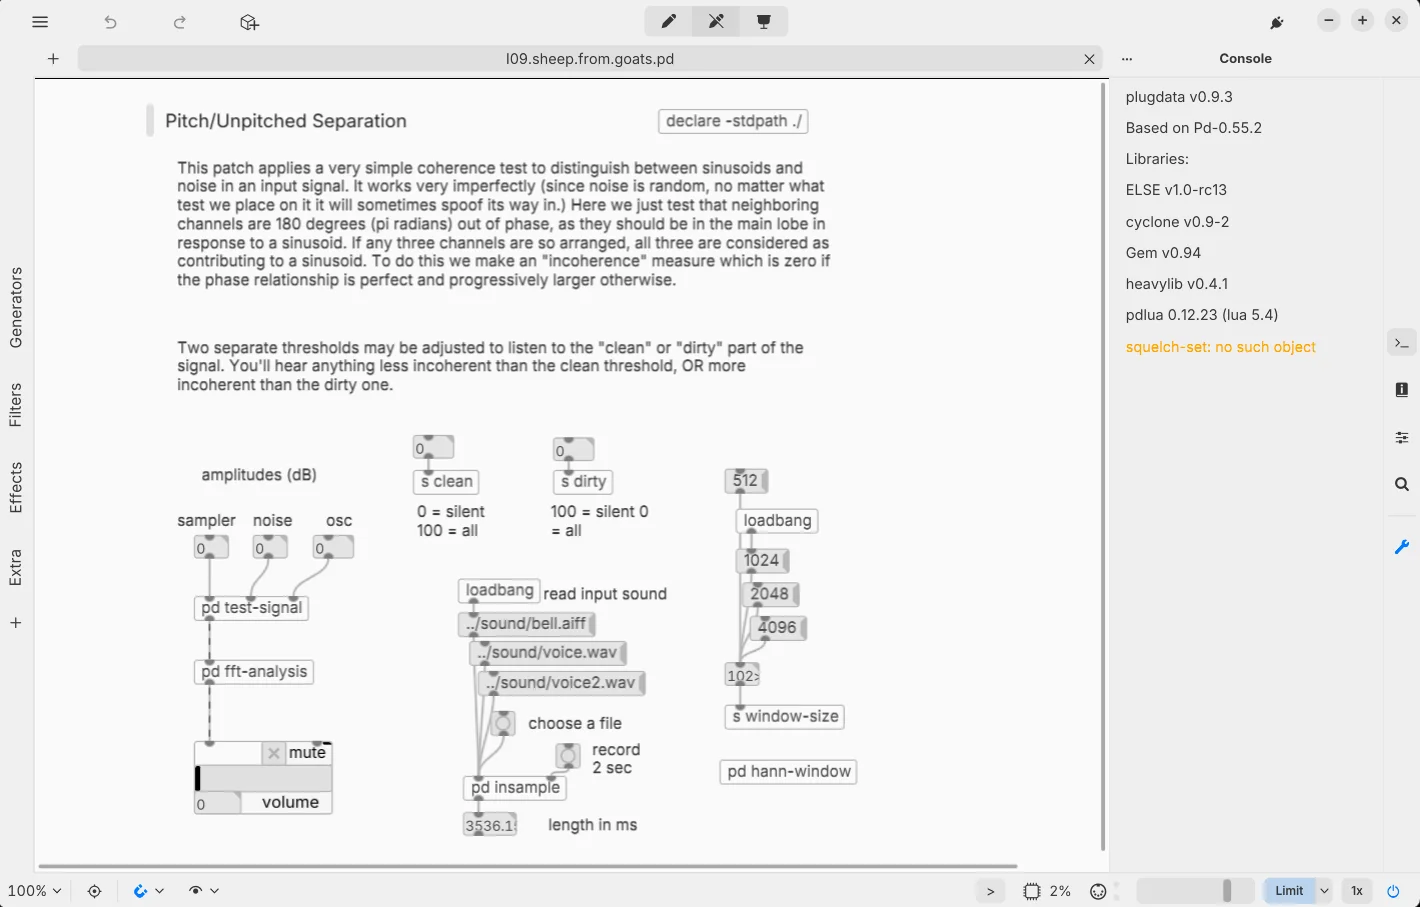Open command input arrow button
Screen dimensions: 1420x907
990,891
